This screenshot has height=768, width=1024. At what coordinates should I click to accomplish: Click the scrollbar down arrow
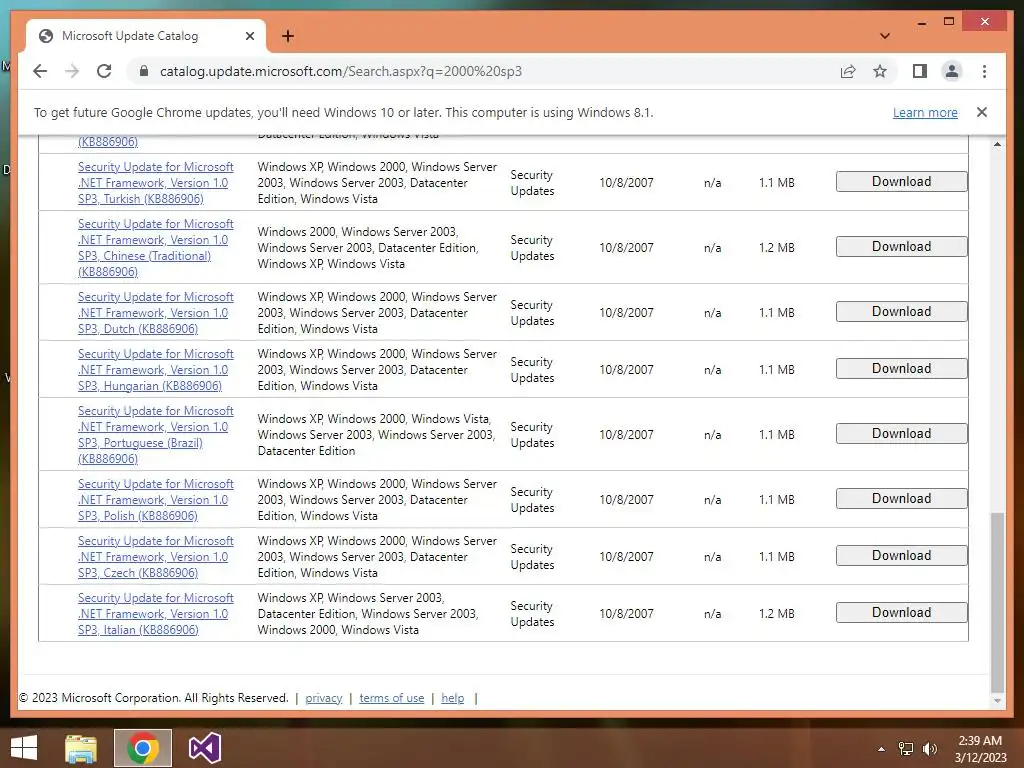997,701
